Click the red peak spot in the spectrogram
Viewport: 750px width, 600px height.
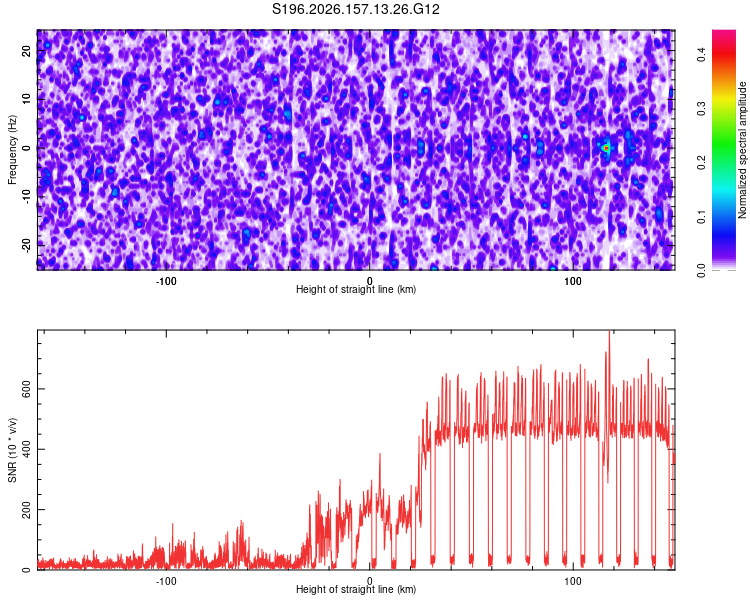606,148
